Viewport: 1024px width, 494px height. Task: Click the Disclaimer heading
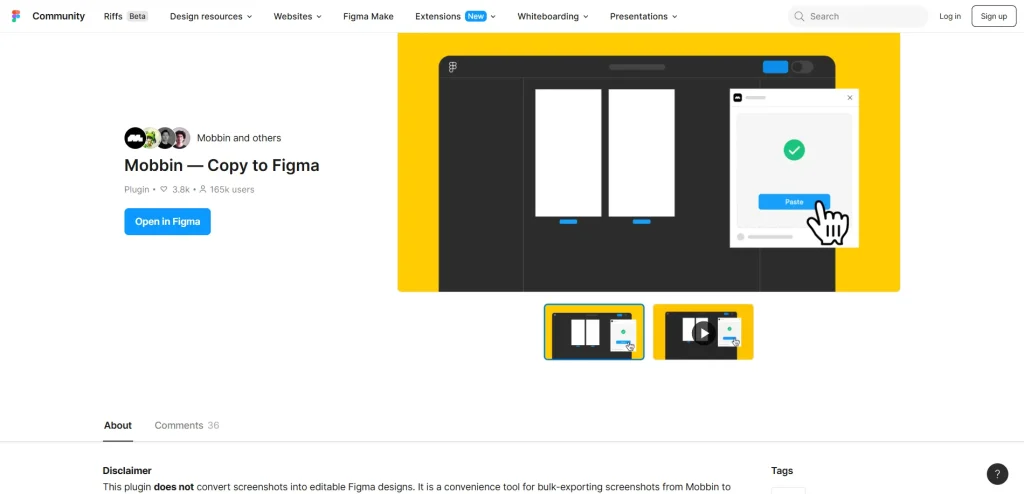(127, 470)
